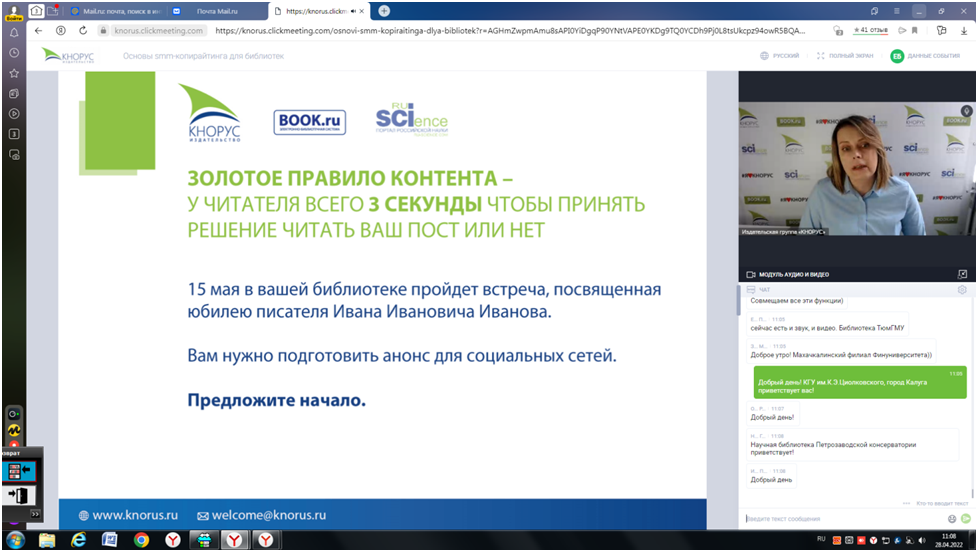This screenshot has width=978, height=552.
Task: Open Google Chrome from the taskbar
Action: click(x=141, y=540)
